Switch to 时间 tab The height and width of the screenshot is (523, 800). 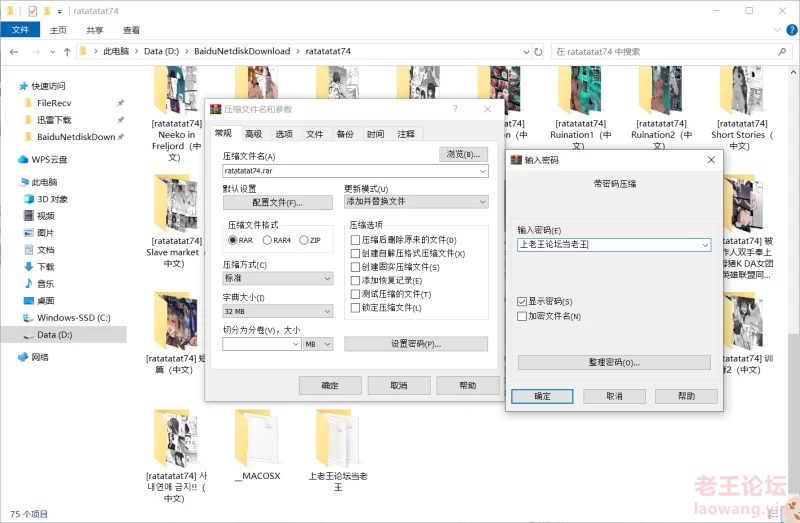(376, 134)
